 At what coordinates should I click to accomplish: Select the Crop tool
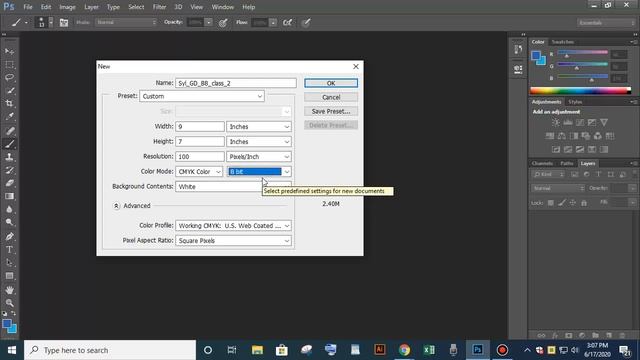click(9, 104)
